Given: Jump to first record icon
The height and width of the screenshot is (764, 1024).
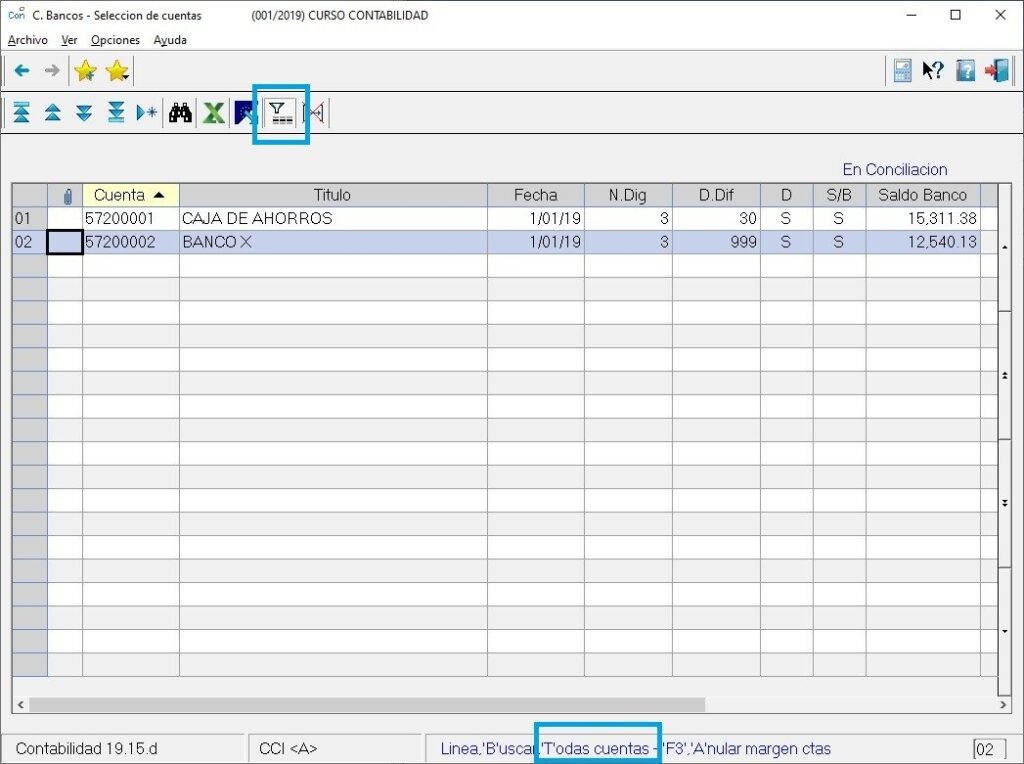Looking at the screenshot, I should [x=22, y=113].
